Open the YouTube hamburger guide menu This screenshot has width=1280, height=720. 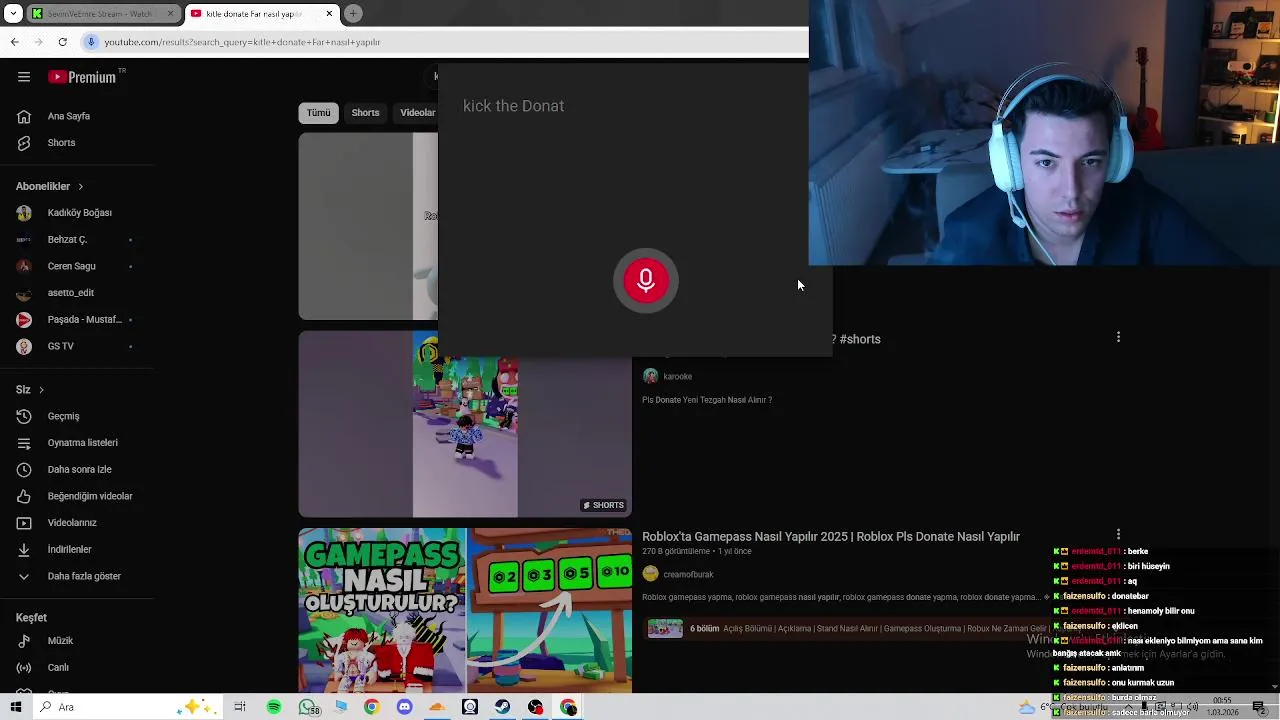24,77
